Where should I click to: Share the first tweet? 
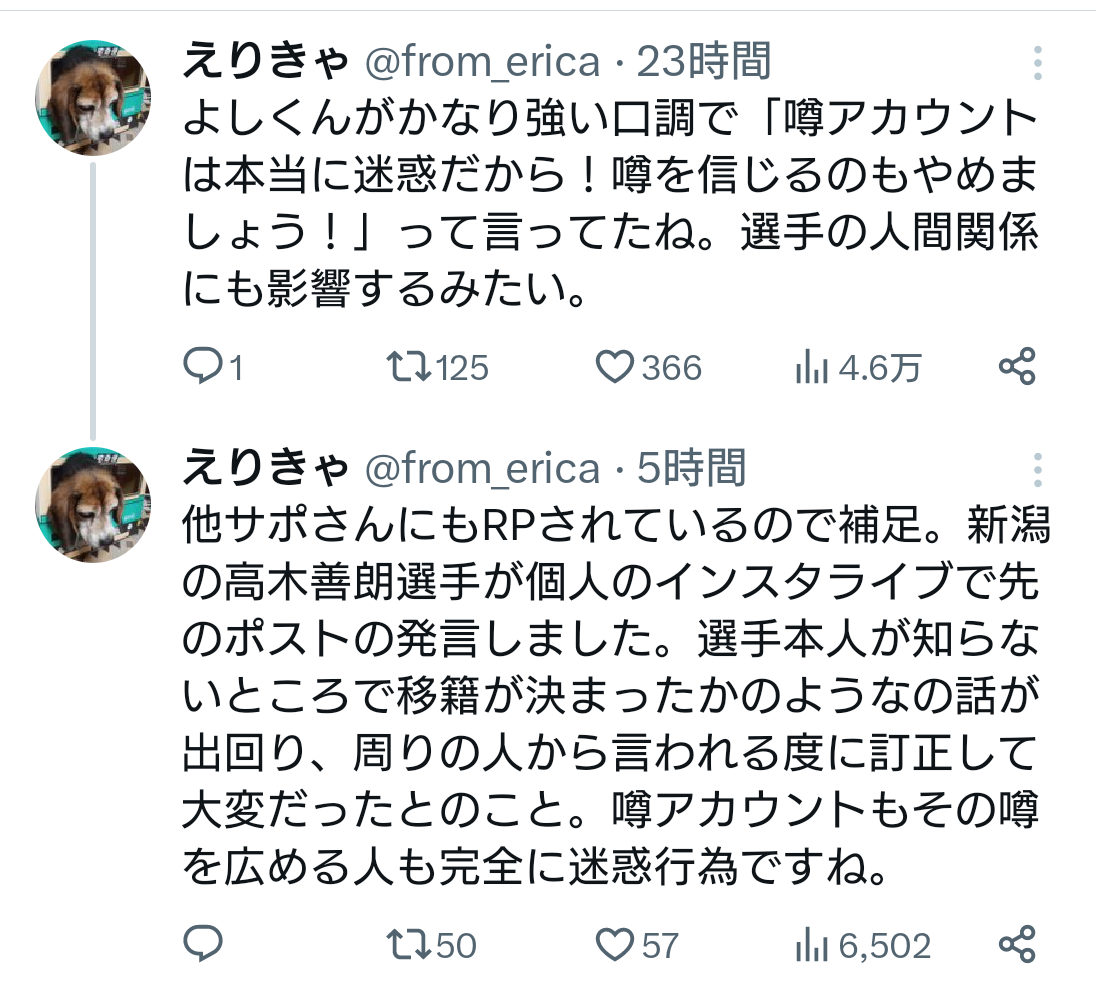coord(1016,368)
